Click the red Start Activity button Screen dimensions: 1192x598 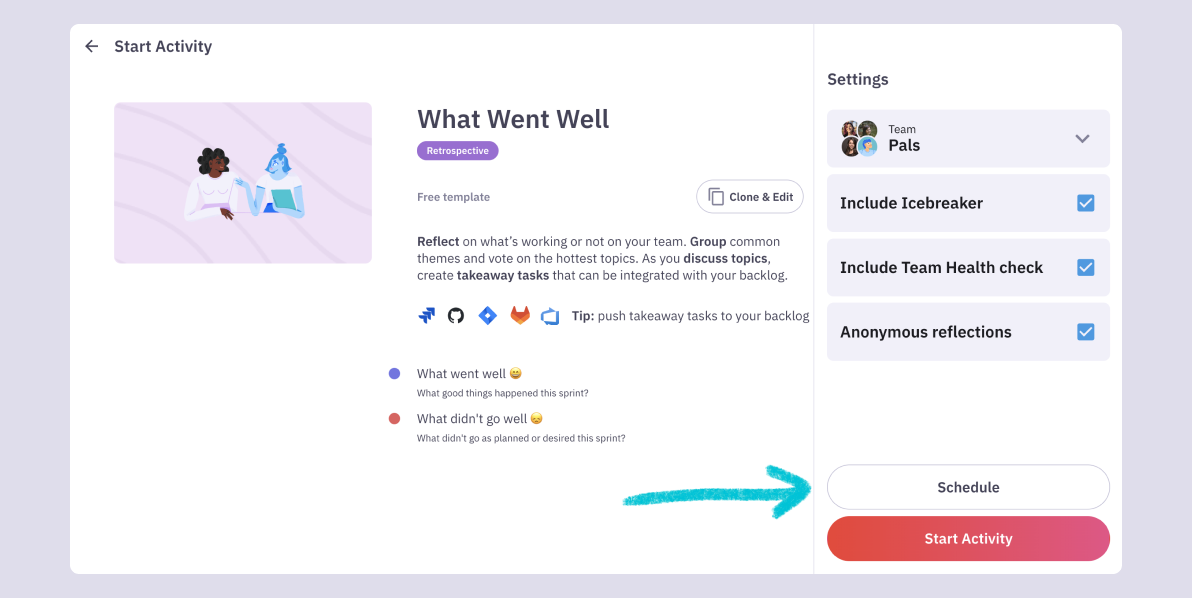point(967,539)
